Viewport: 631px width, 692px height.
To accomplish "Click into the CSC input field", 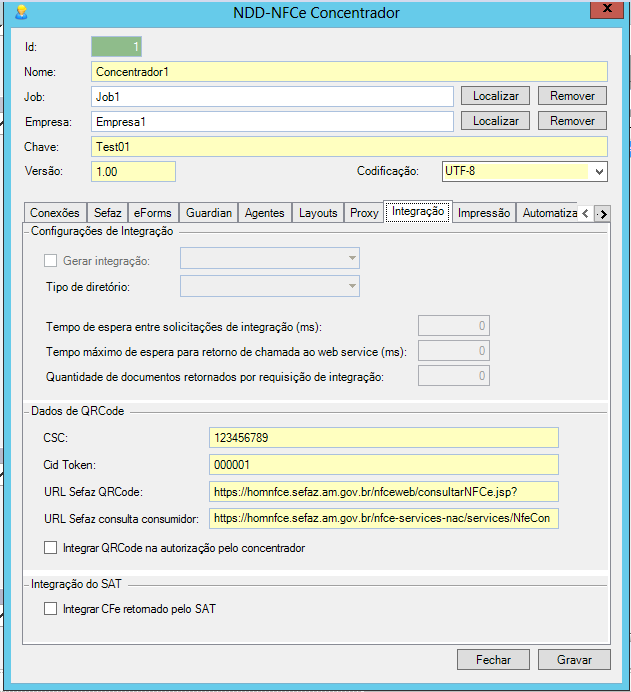I will coord(383,438).
